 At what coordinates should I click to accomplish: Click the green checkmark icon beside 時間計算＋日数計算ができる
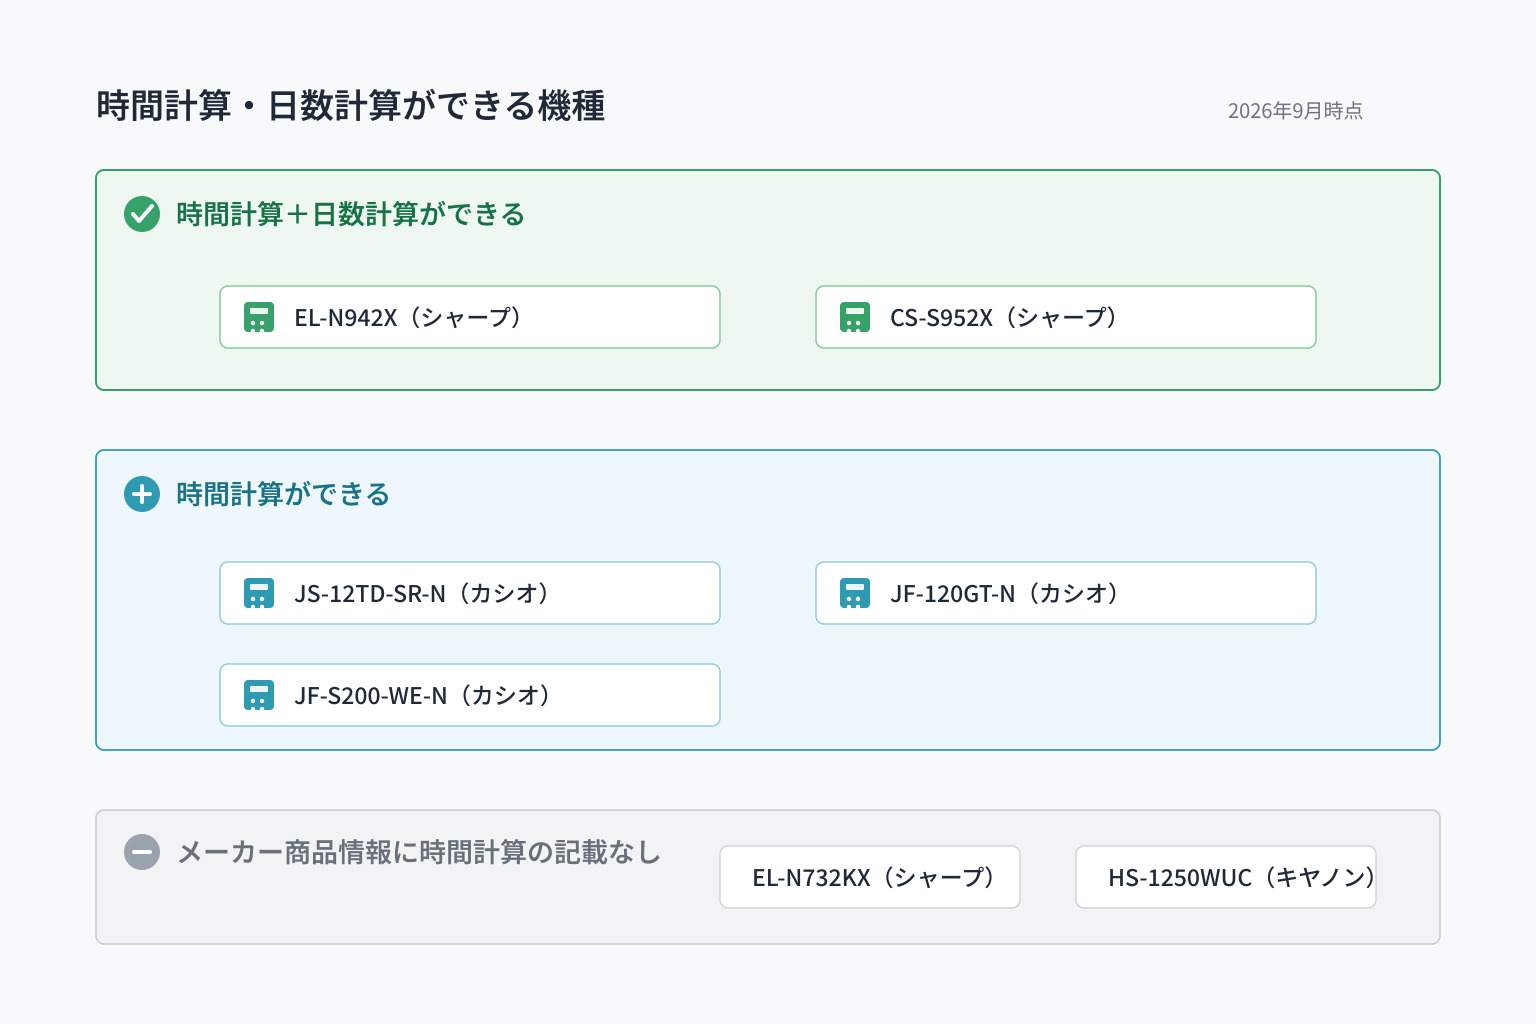click(142, 214)
